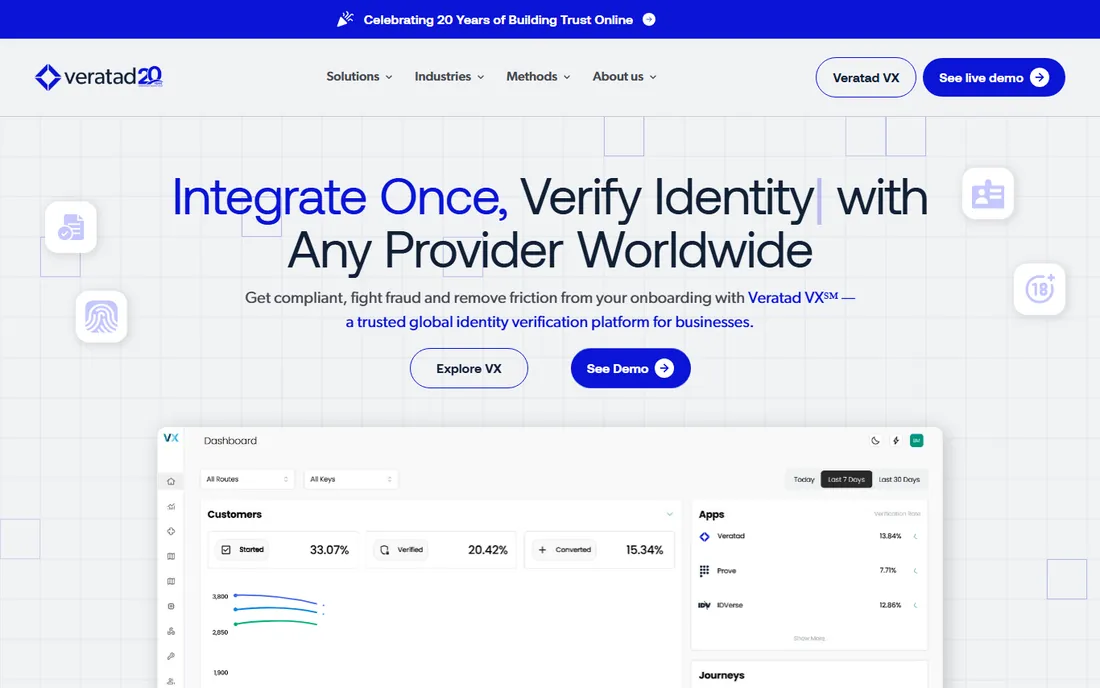Click the lightning bolt icon in dashboard header
This screenshot has height=688, width=1100.
point(896,440)
